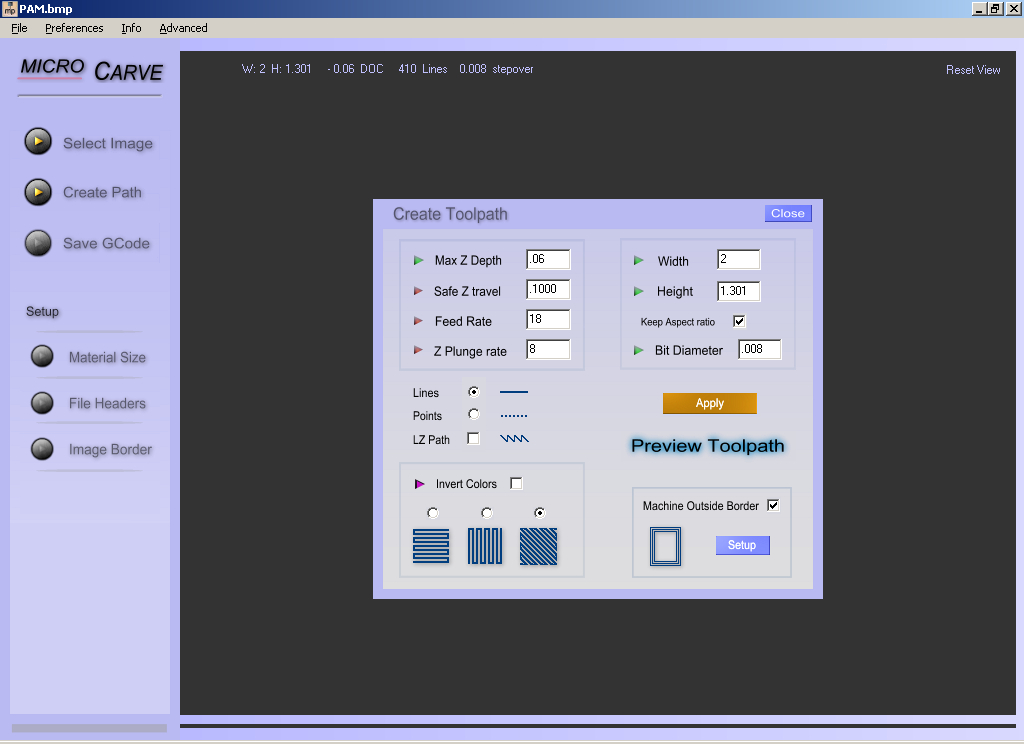This screenshot has width=1024, height=744.
Task: Click the purple arrow beside Invert Colors
Action: [420, 484]
